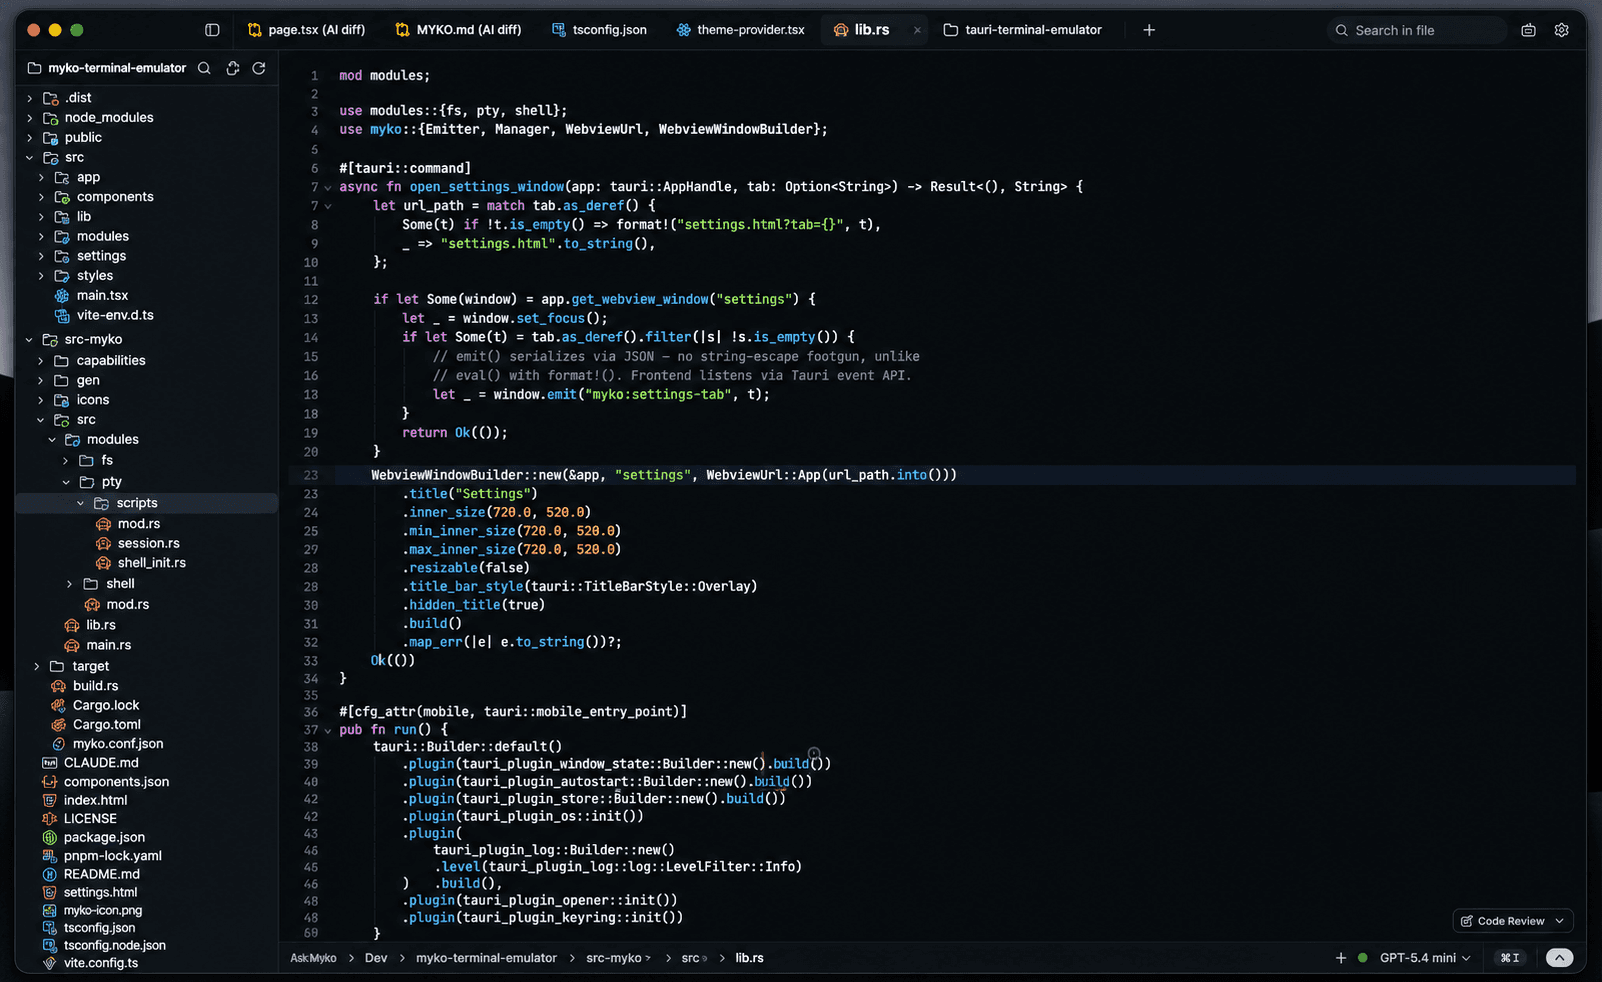Click the snapshot icon beside the settings gear
Viewport: 1602px width, 982px height.
coord(1528,30)
